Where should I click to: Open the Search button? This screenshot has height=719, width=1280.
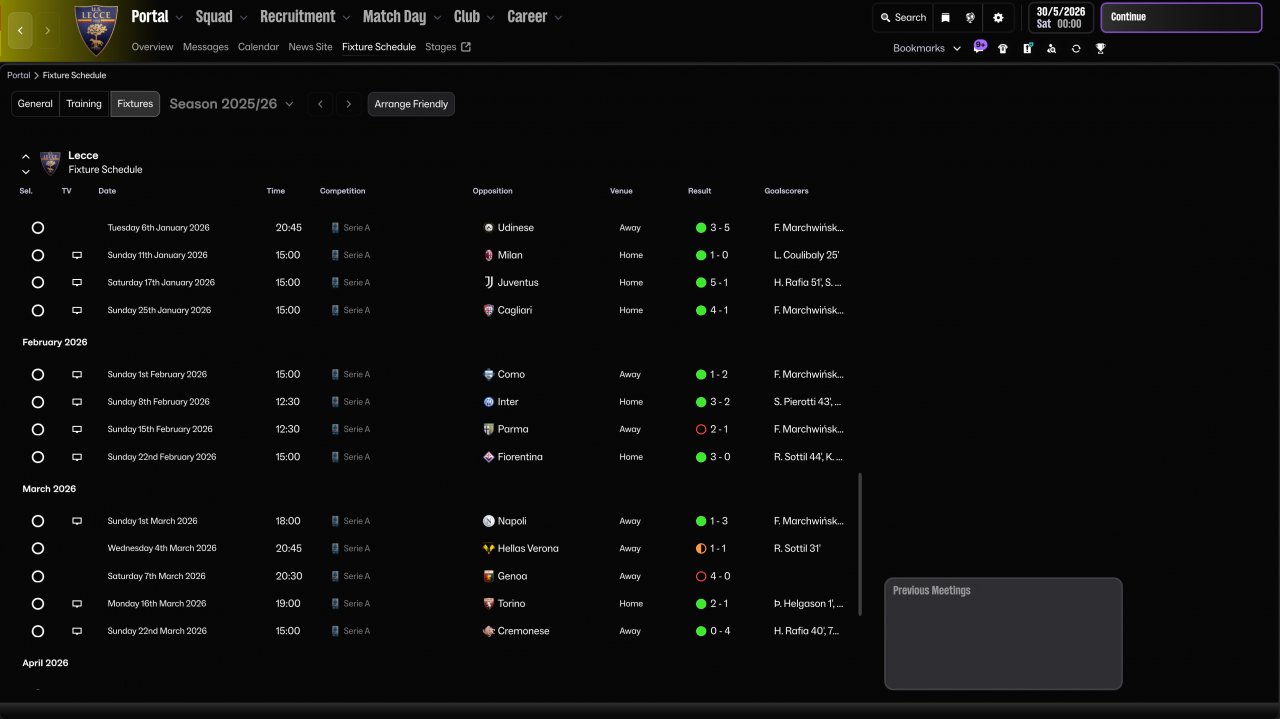pos(903,17)
